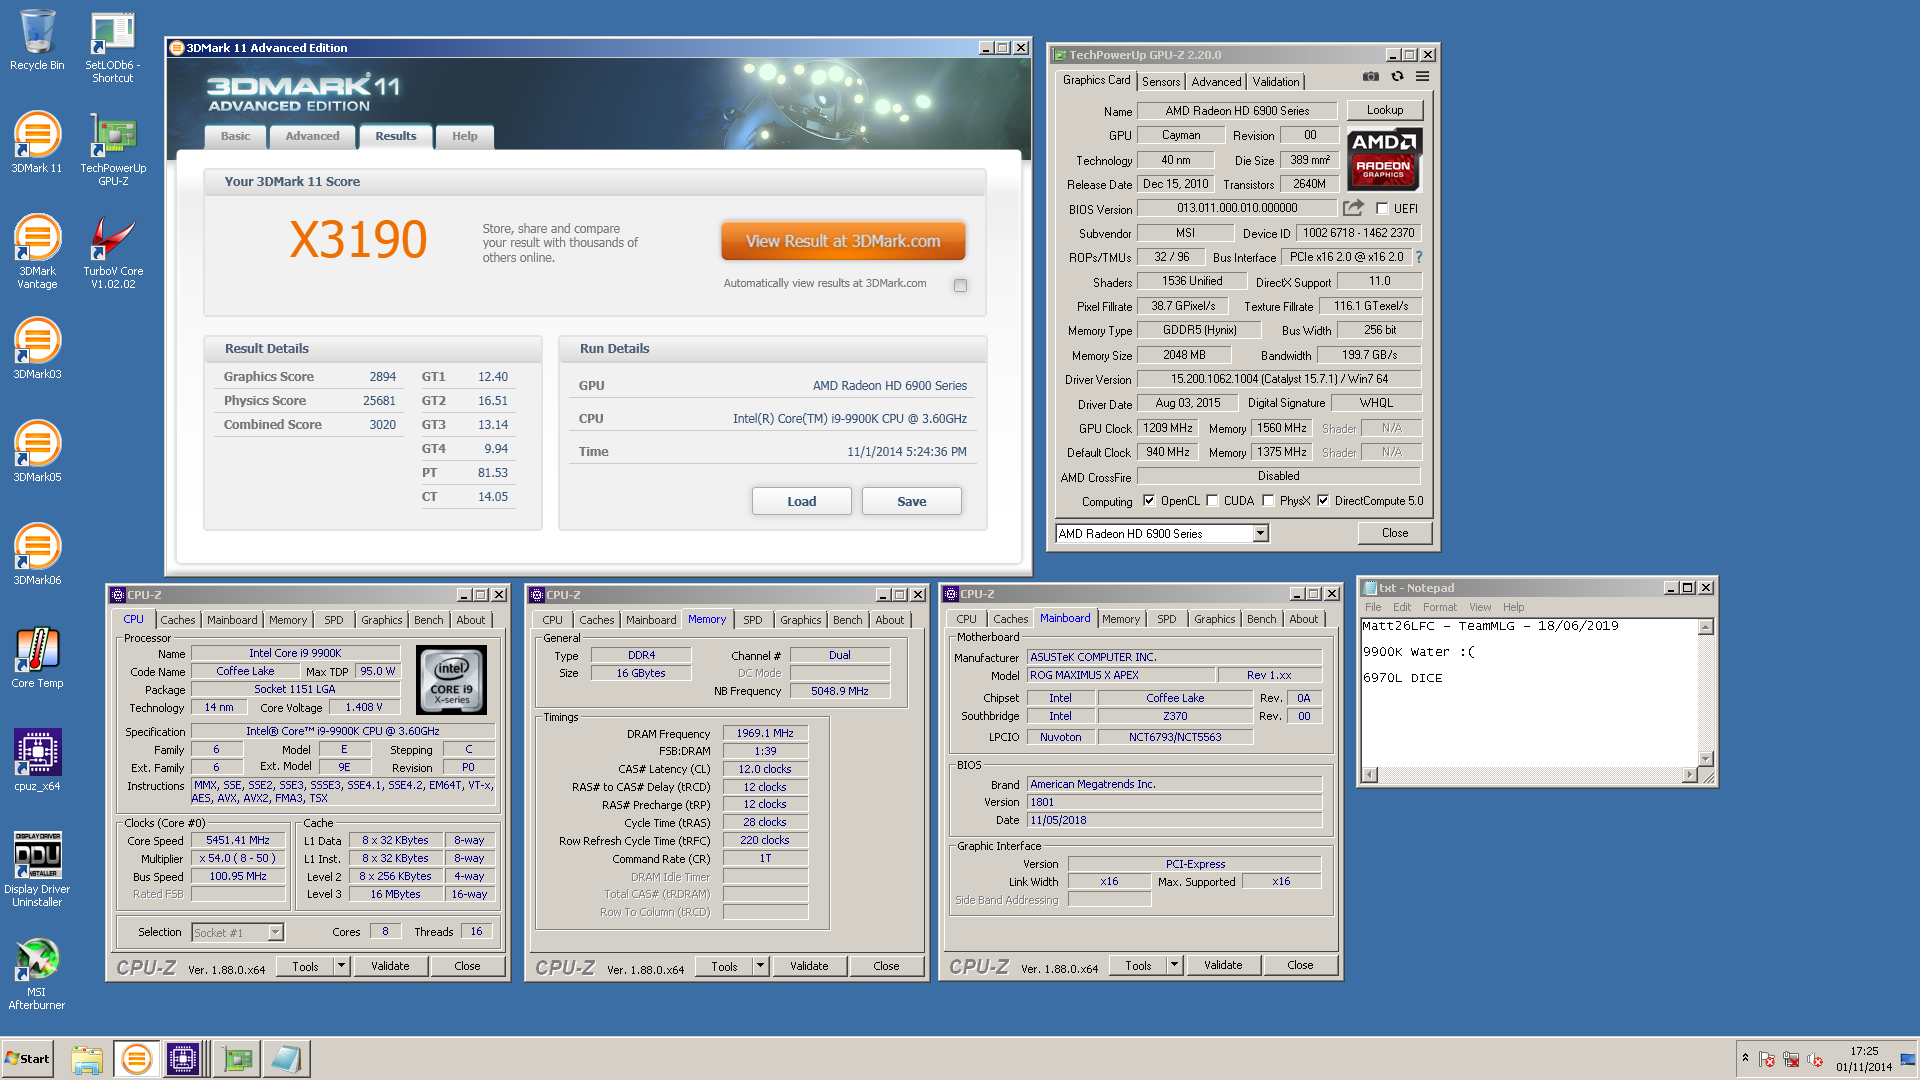Click the Close button in GPU-Z
Viewport: 1920px width, 1080px height.
(1395, 533)
